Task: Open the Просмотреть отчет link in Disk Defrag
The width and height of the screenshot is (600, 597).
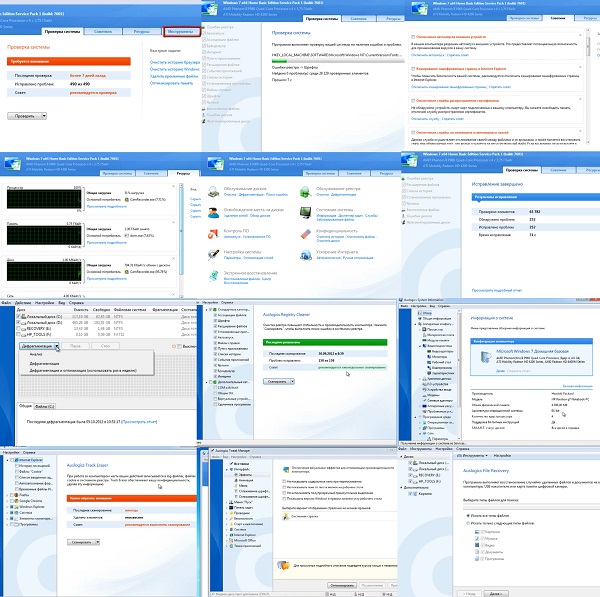Action: pyautogui.click(x=139, y=422)
